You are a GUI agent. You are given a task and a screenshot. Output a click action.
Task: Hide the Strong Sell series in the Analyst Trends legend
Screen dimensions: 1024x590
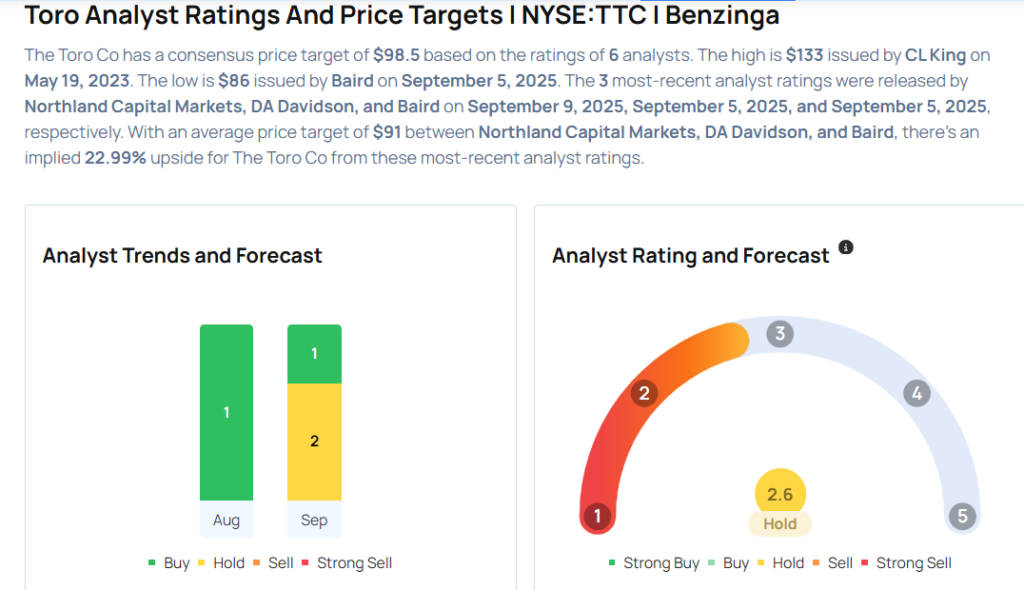pos(346,563)
